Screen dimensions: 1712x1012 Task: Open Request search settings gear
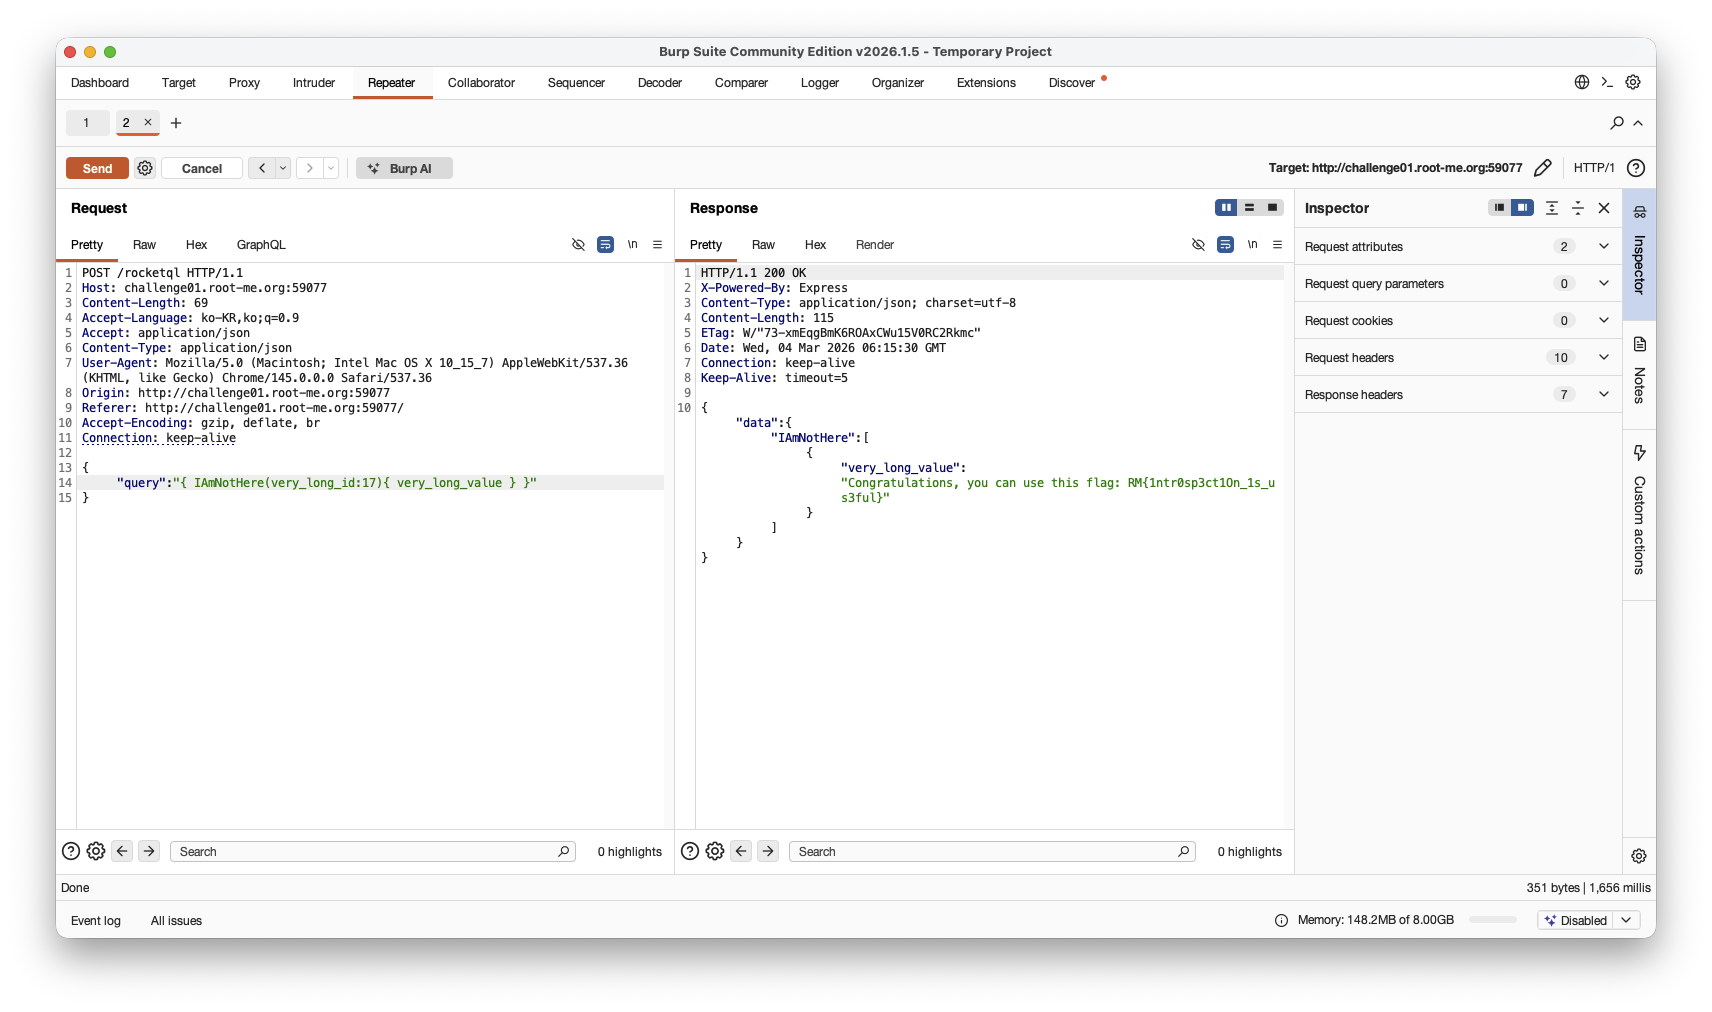[x=96, y=851]
